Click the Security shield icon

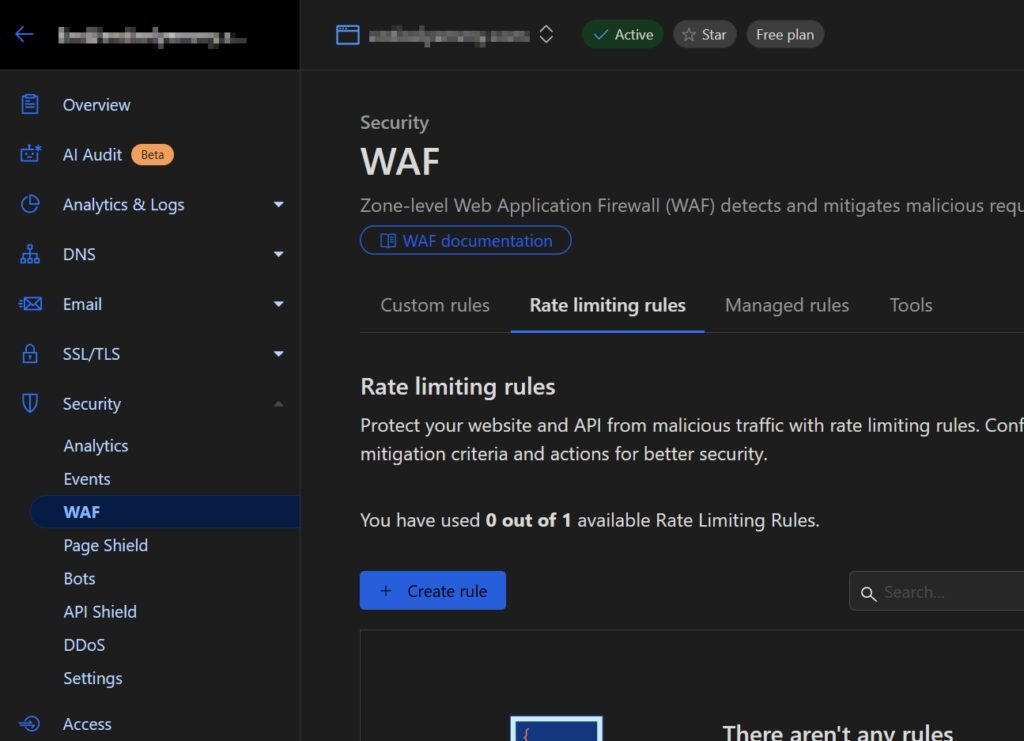coord(30,404)
